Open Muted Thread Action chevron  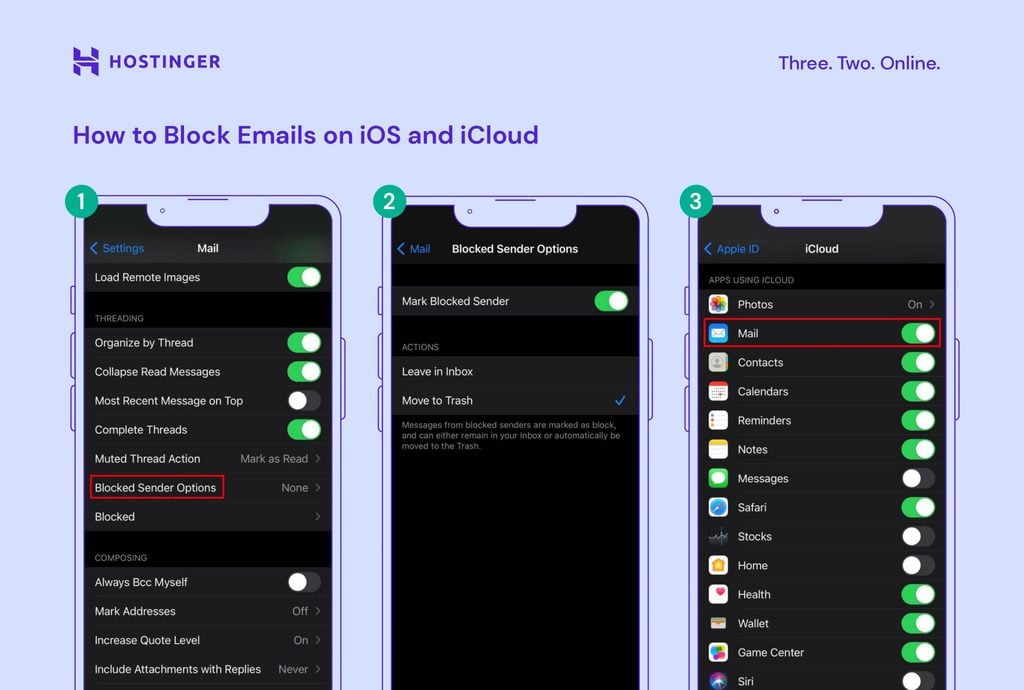pos(318,458)
